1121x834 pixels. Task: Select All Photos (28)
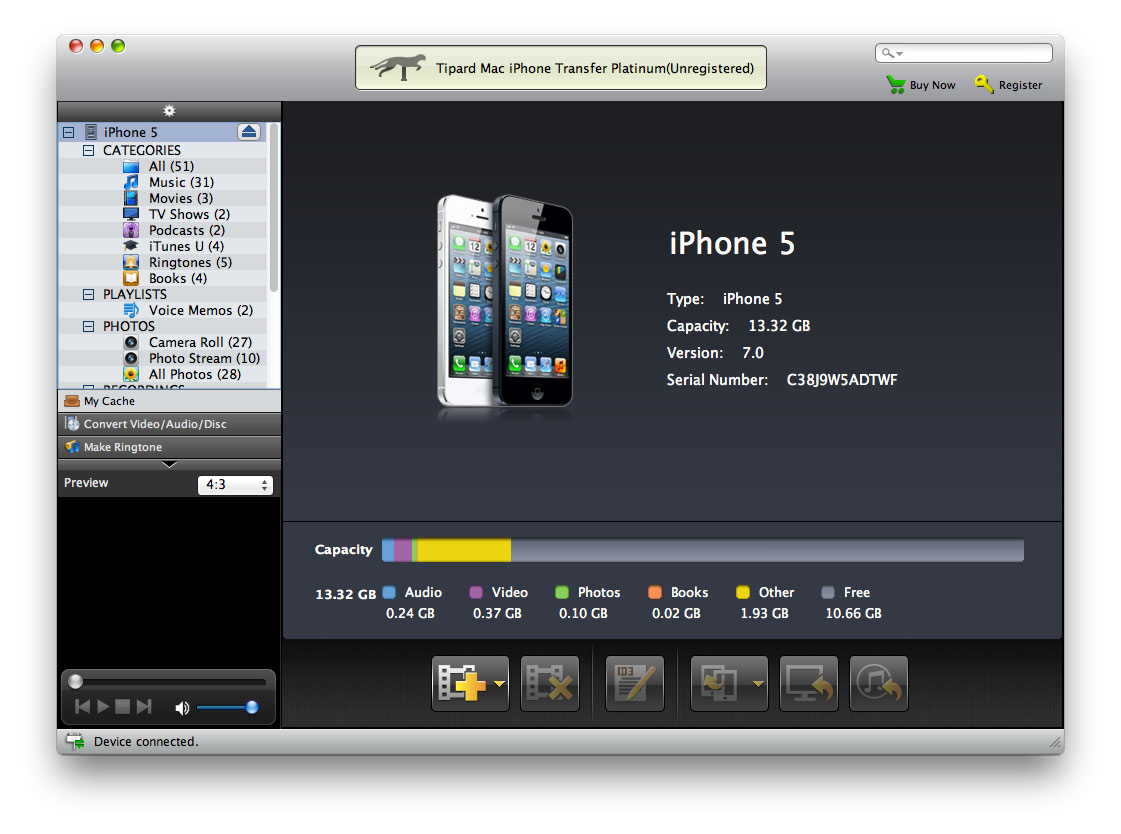[x=194, y=374]
